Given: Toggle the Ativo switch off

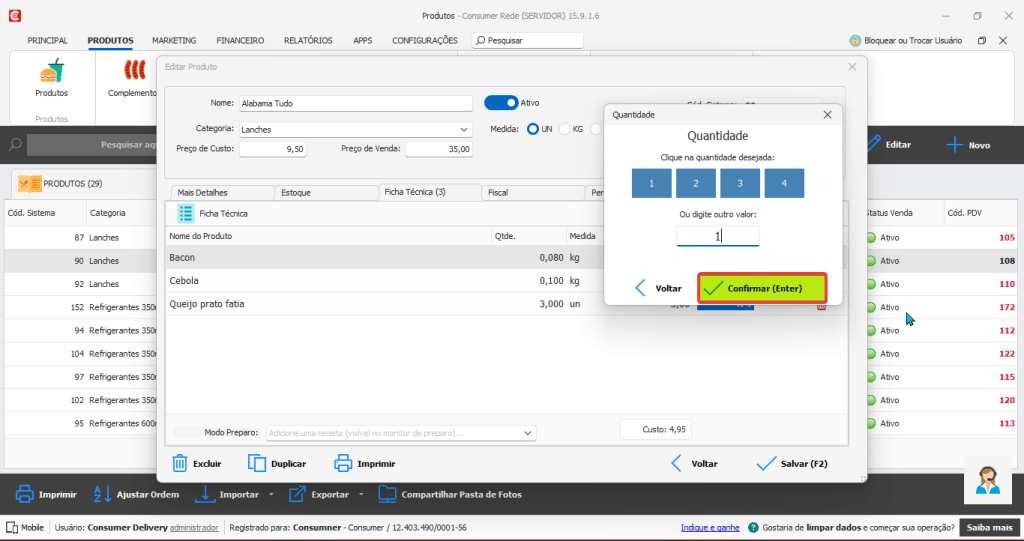Looking at the screenshot, I should [501, 102].
